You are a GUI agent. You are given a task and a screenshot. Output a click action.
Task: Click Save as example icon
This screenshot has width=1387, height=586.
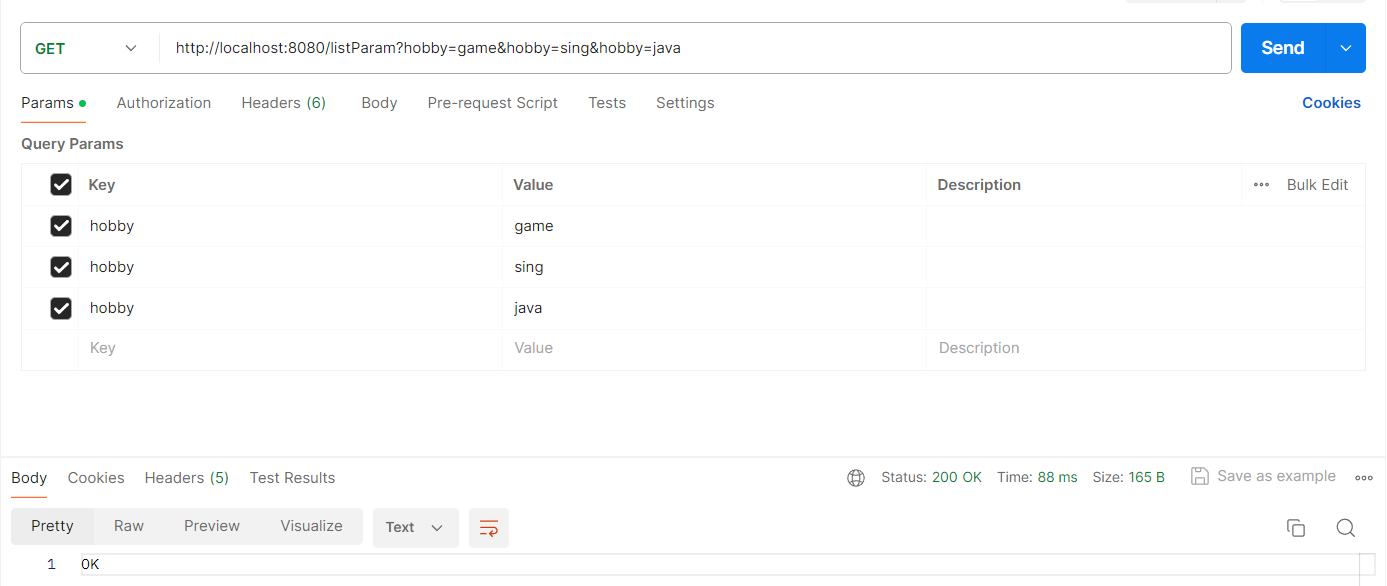pos(1200,476)
